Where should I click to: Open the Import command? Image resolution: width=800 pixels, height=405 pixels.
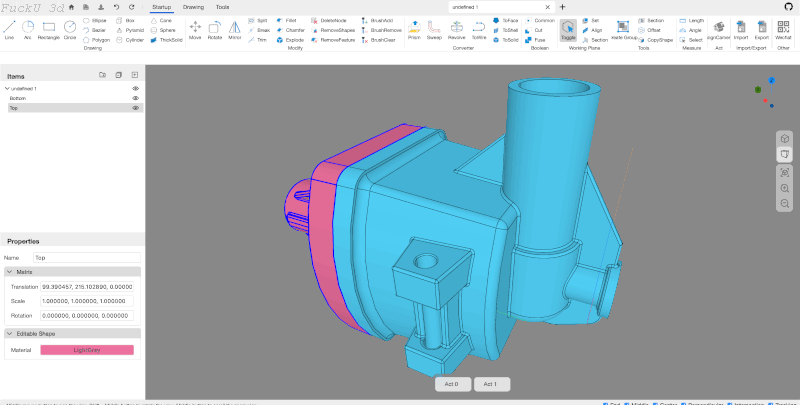[x=741, y=30]
